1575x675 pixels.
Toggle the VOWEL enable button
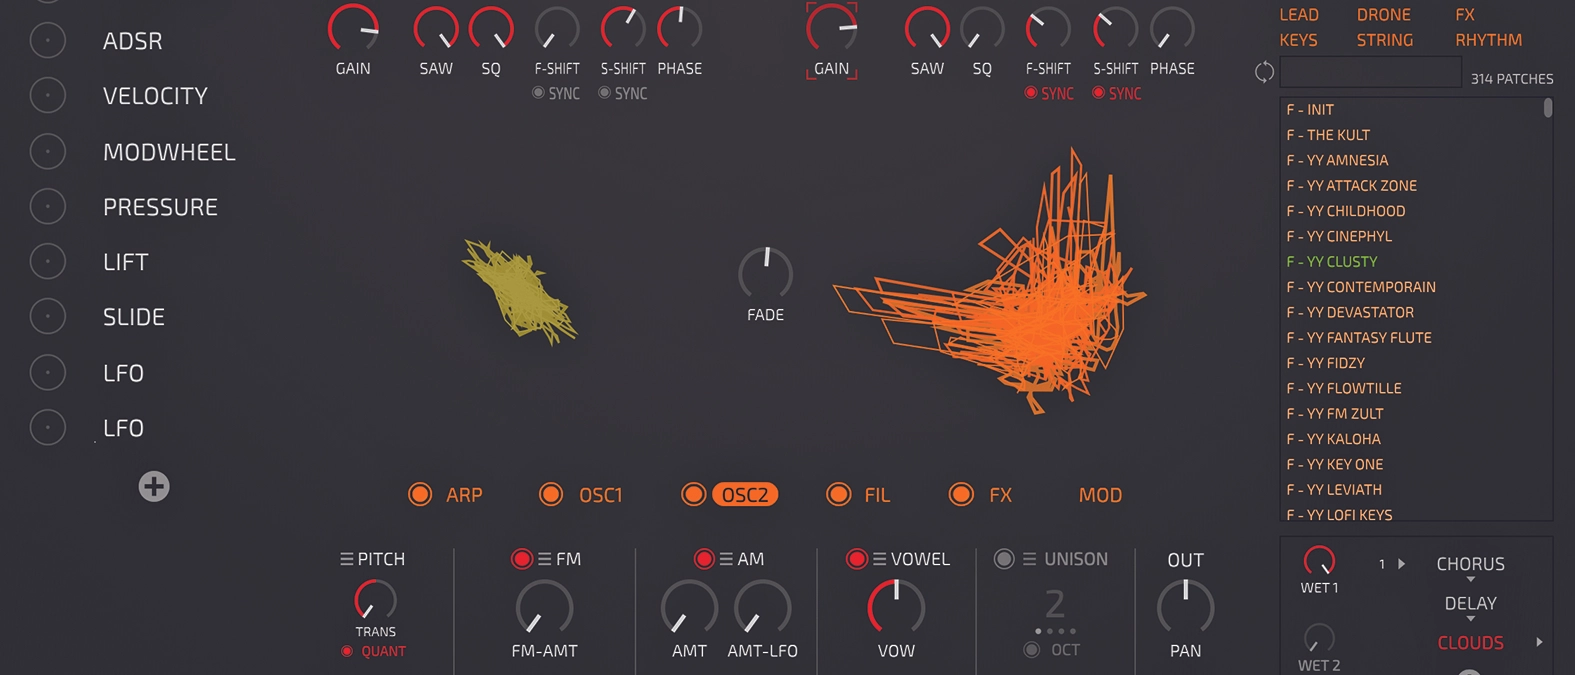coord(857,559)
